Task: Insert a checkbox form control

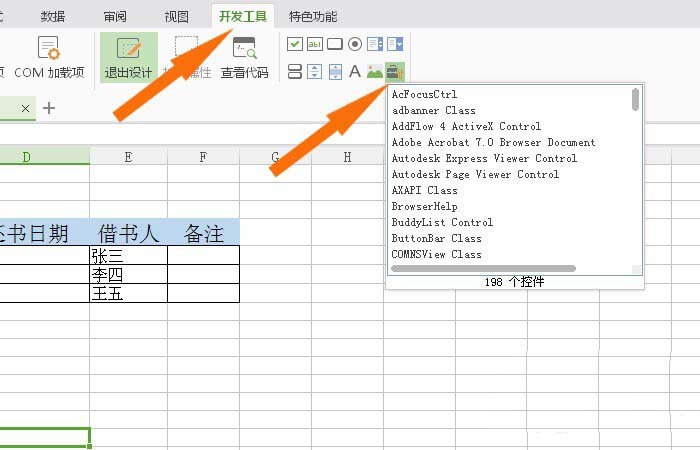Action: (295, 44)
